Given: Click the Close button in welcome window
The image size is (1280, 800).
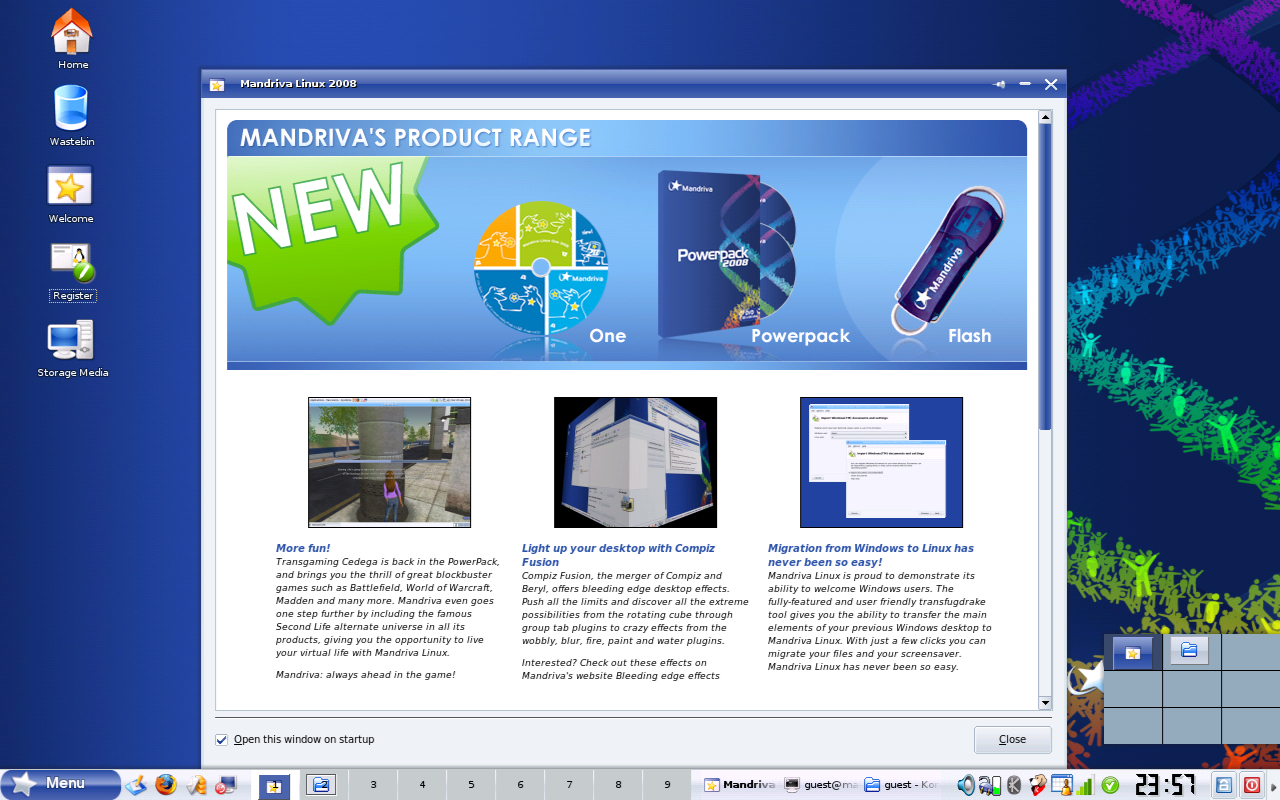Looking at the screenshot, I should tap(1012, 740).
